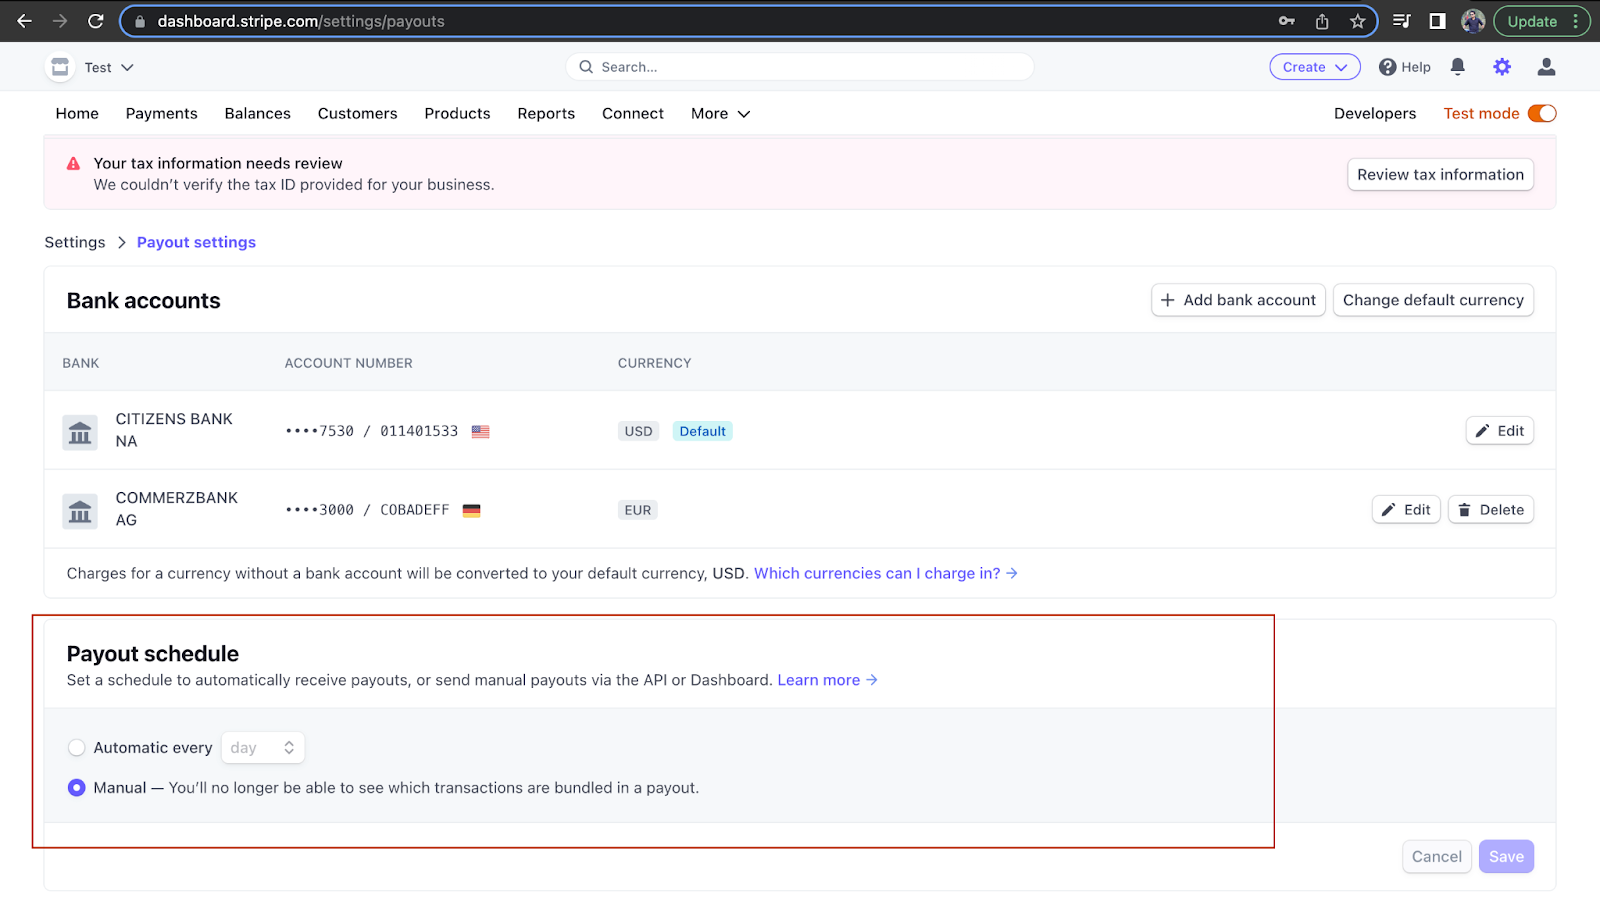Click the German flag icon
This screenshot has height=902, width=1600.
[x=472, y=510]
